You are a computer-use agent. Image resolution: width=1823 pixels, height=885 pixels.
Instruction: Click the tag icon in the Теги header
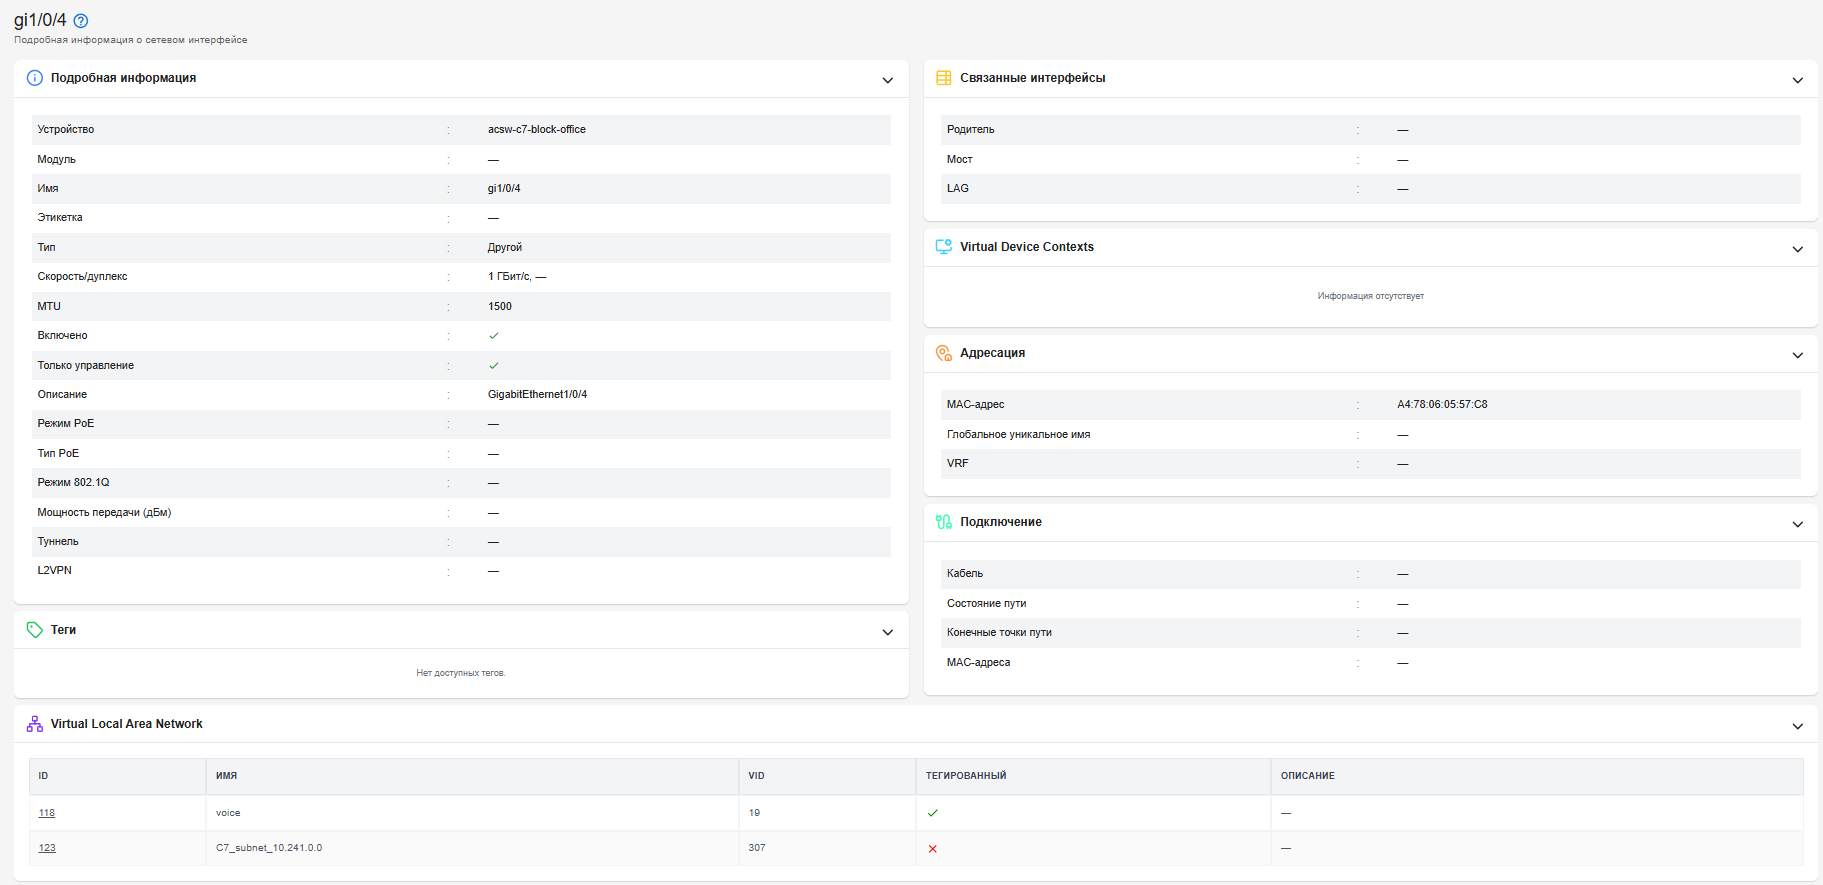coord(35,630)
